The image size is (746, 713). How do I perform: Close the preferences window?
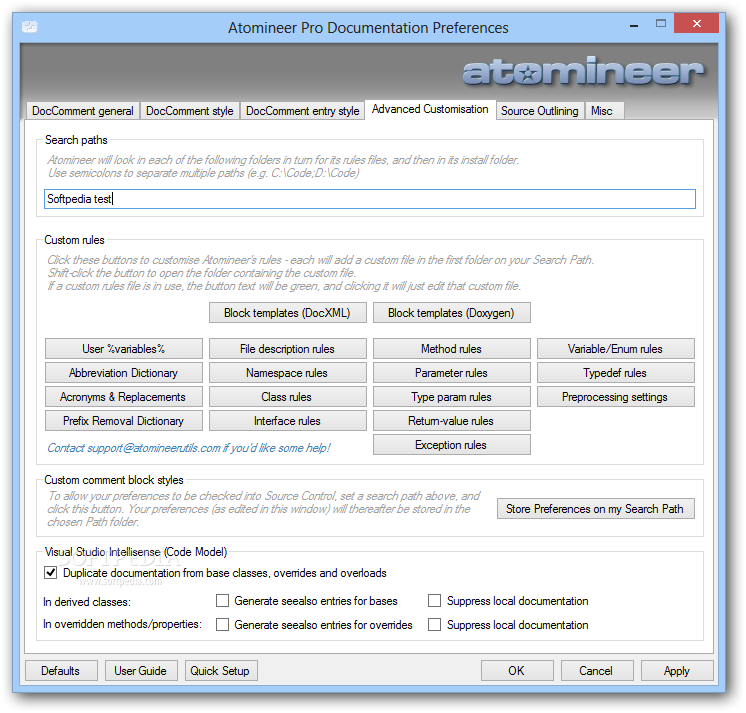point(696,23)
